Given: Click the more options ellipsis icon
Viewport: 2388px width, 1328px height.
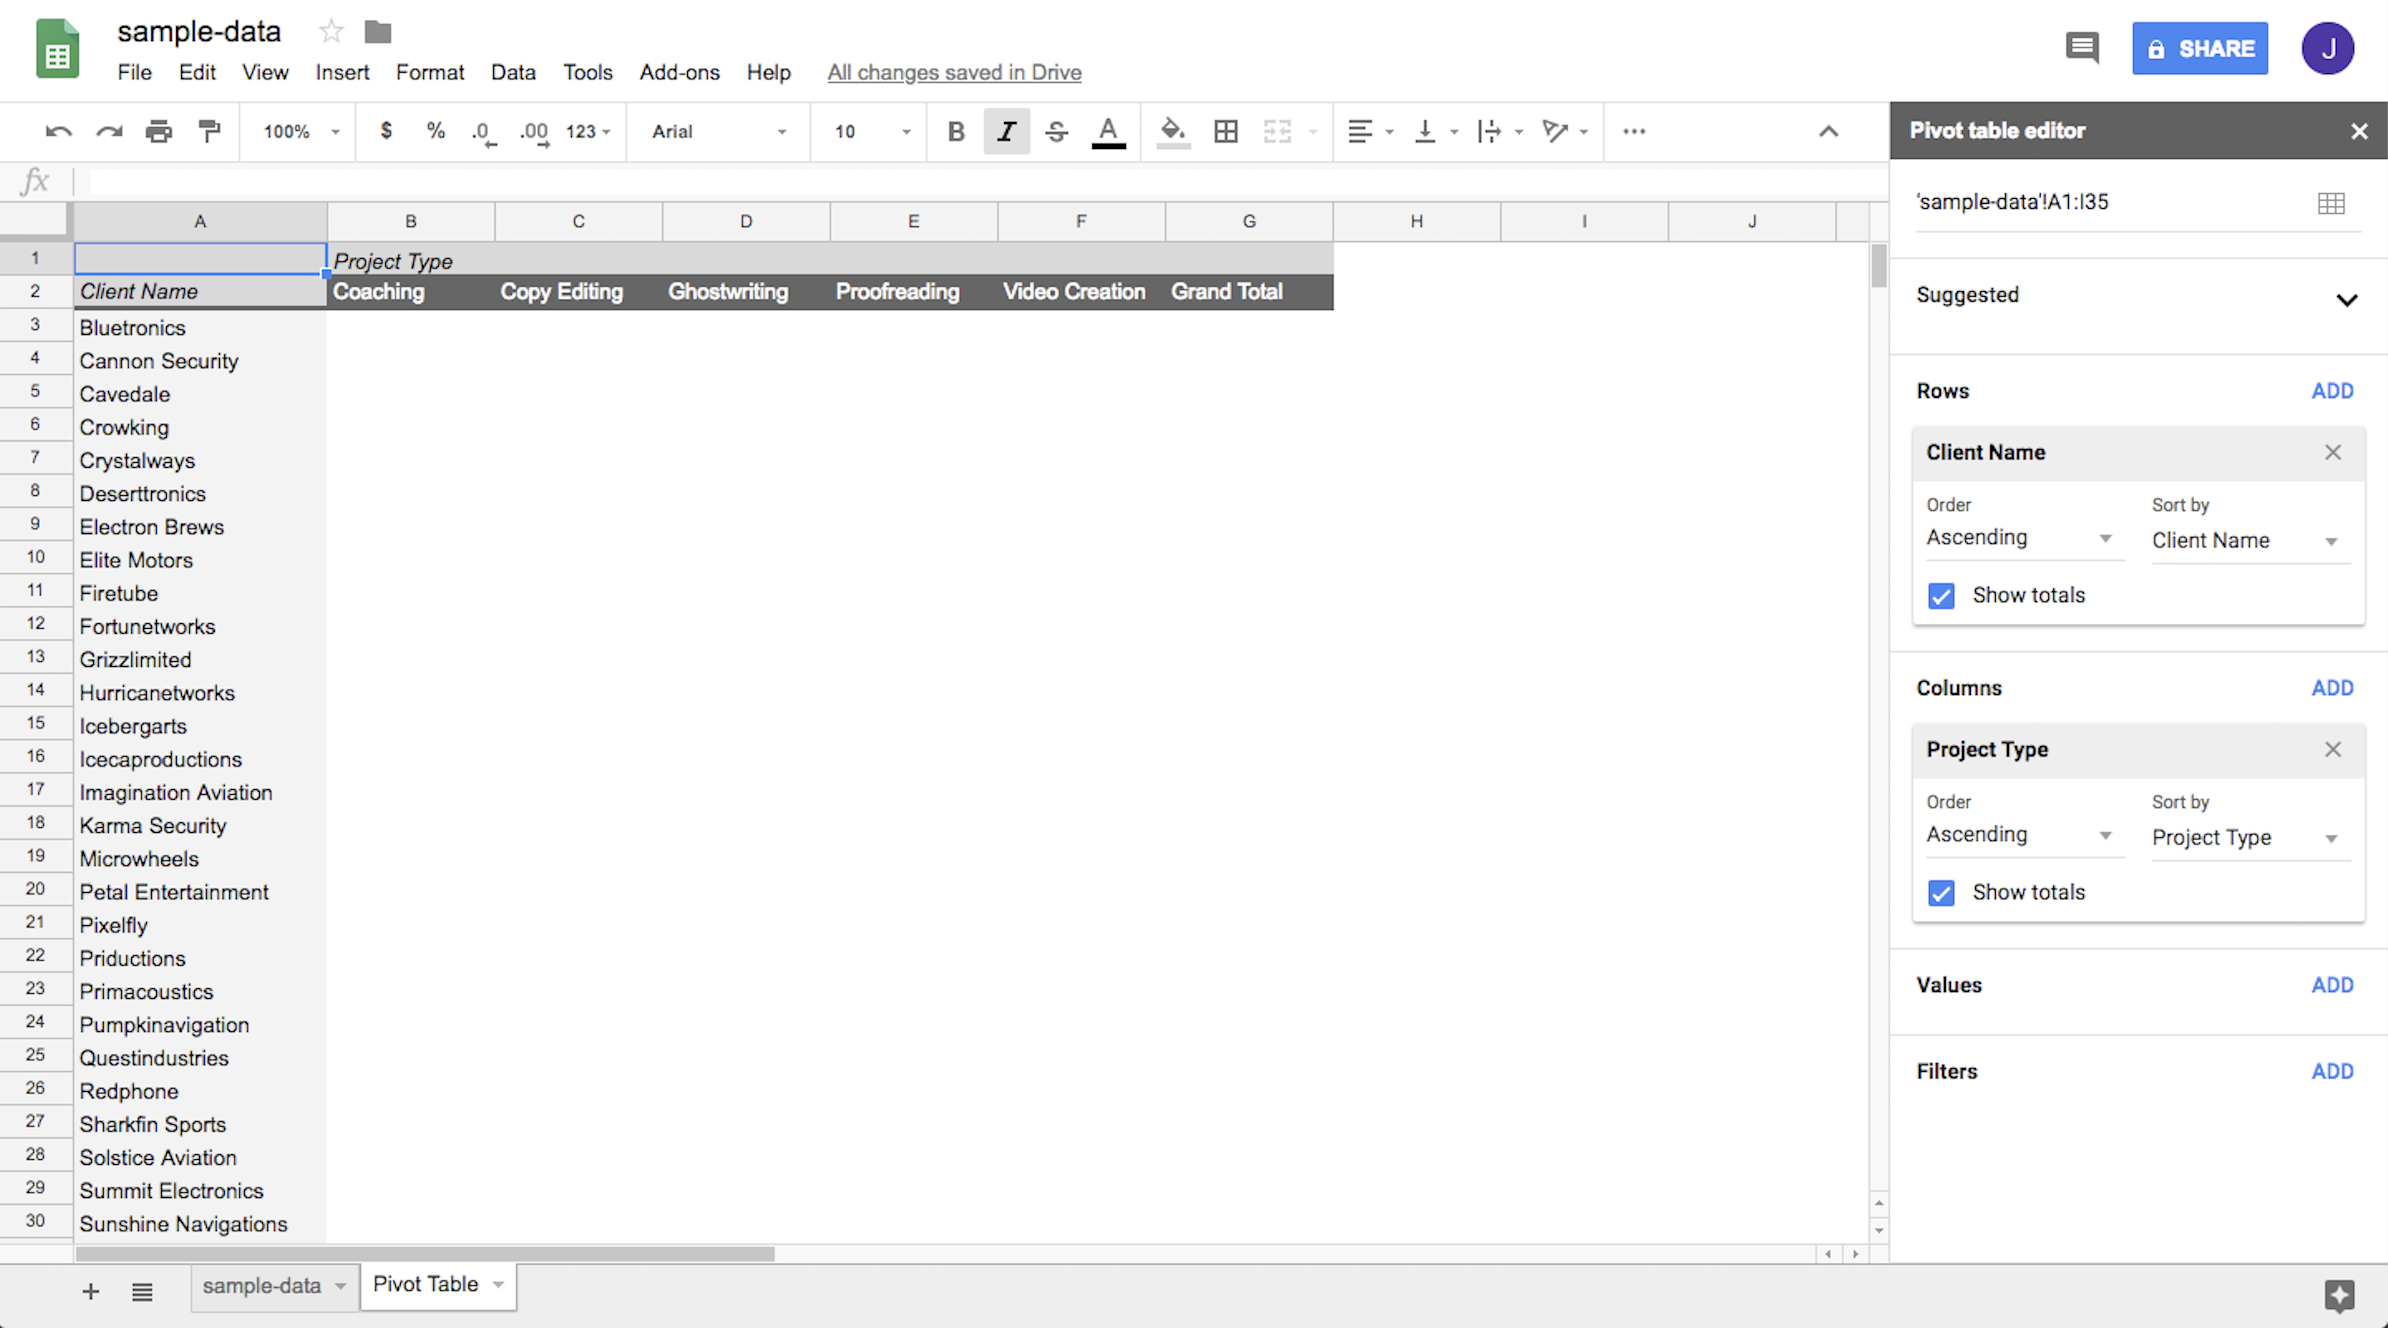Looking at the screenshot, I should point(1633,131).
